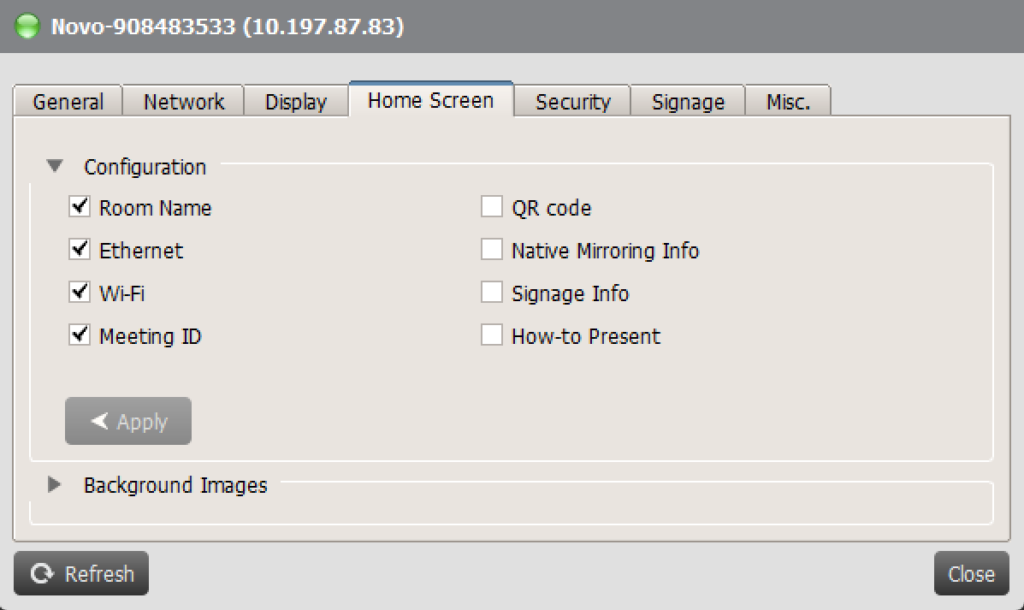Uncheck the Room Name checkbox

(x=80, y=206)
